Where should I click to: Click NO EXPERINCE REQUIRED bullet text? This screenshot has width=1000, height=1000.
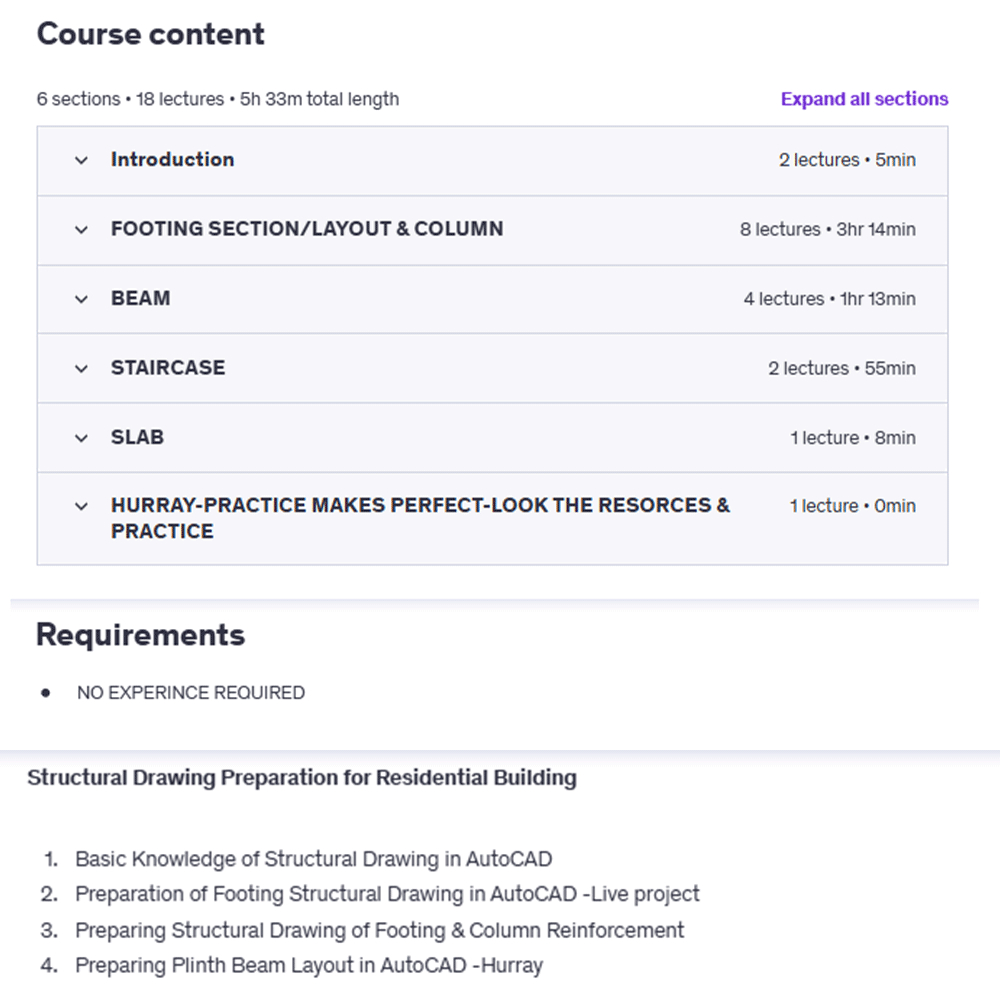point(190,693)
